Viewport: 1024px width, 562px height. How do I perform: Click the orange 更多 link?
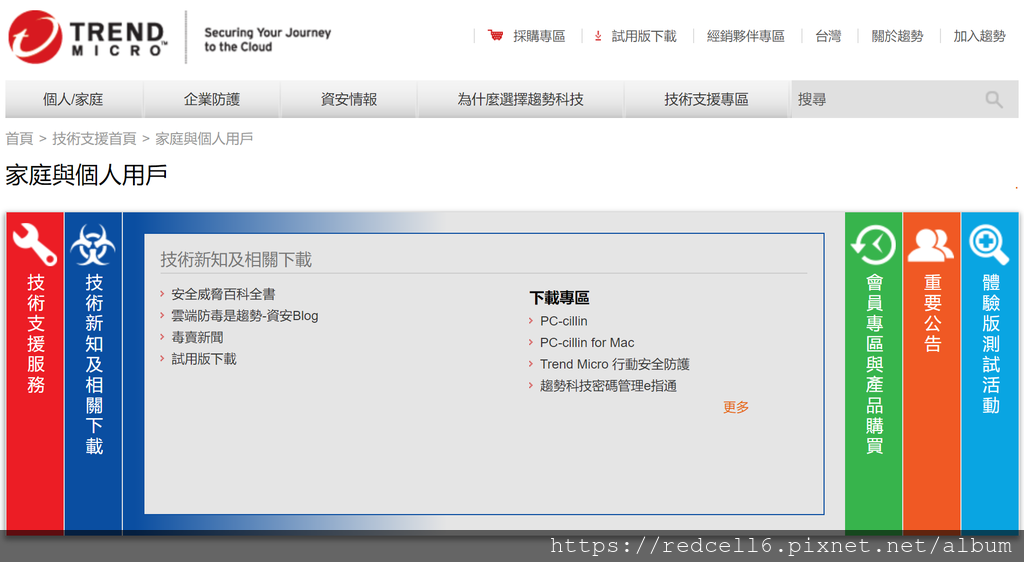[736, 407]
